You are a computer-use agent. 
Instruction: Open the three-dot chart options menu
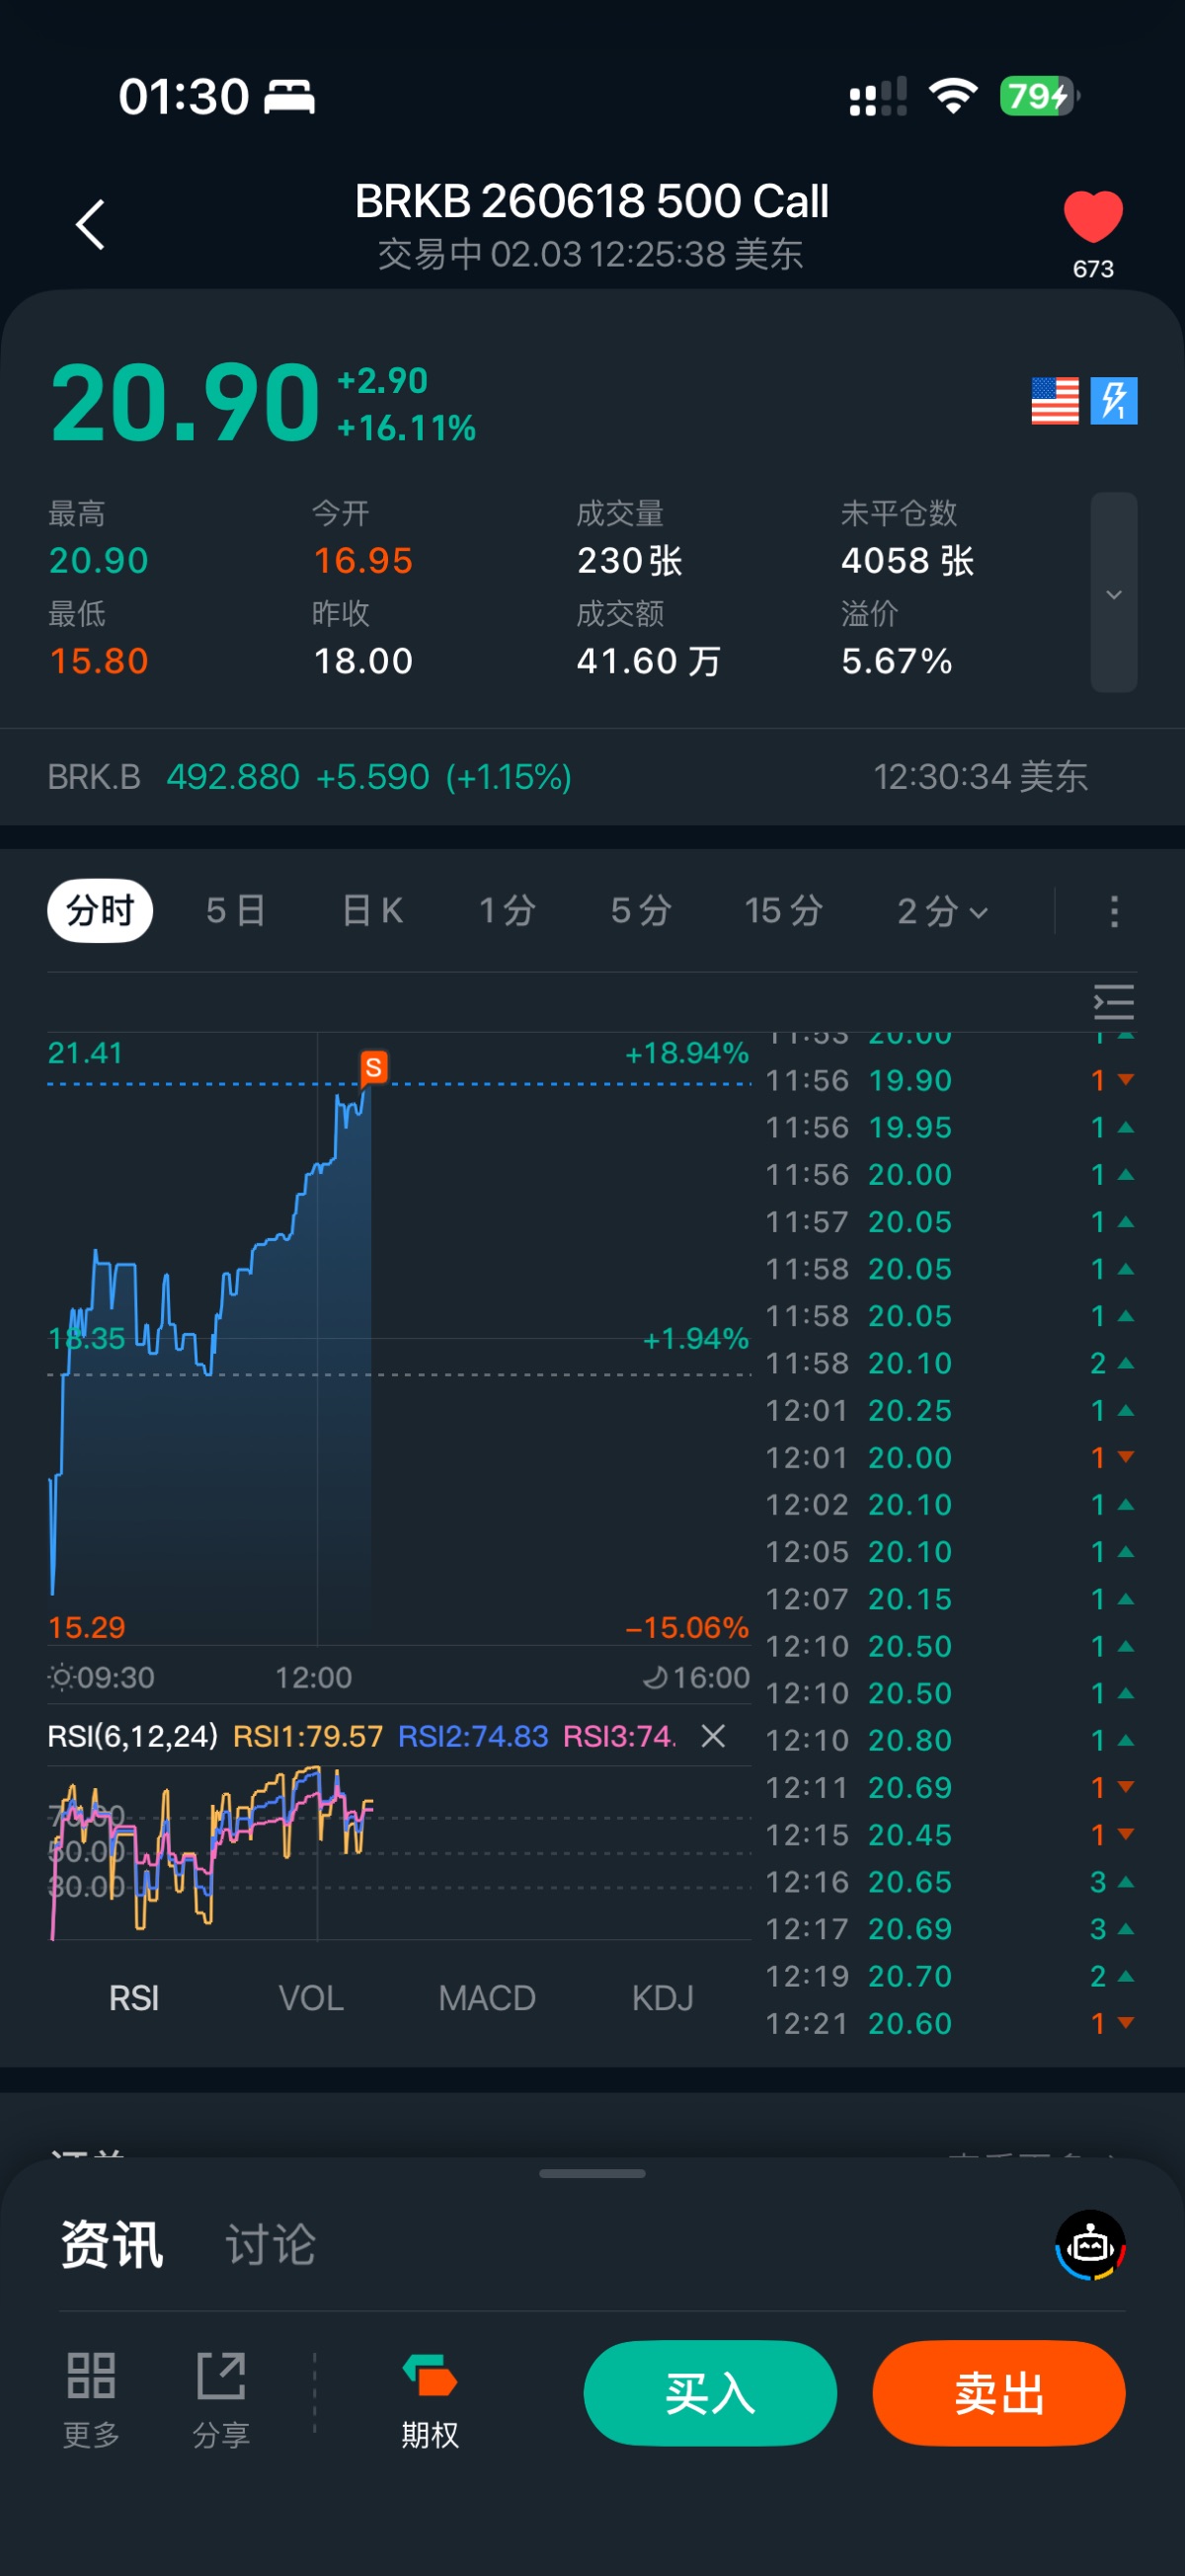[1114, 911]
